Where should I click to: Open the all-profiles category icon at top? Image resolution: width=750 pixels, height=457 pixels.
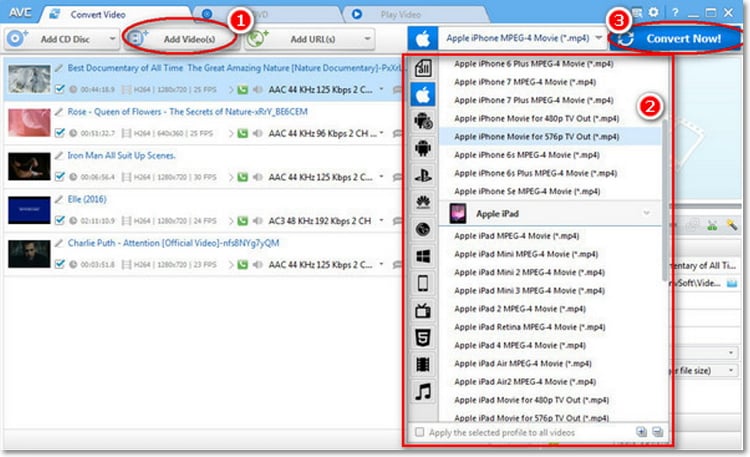(423, 68)
